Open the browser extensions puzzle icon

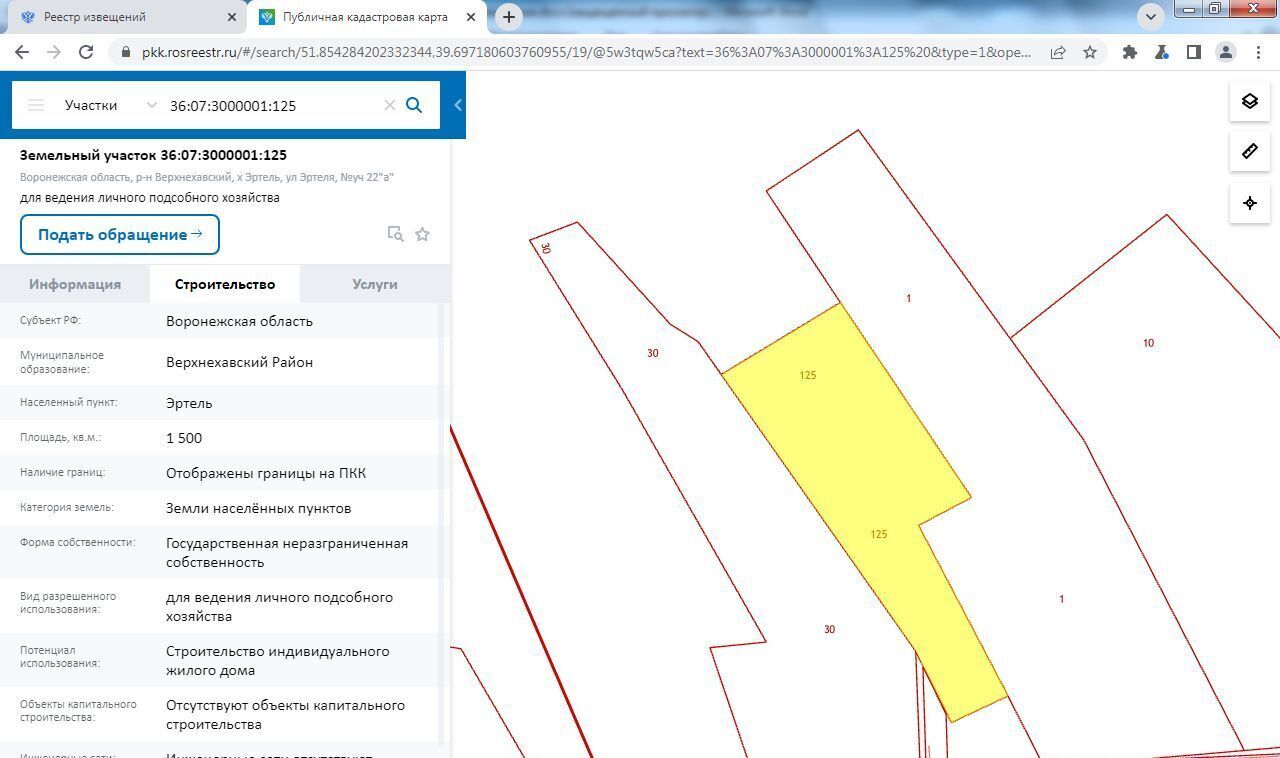1130,52
